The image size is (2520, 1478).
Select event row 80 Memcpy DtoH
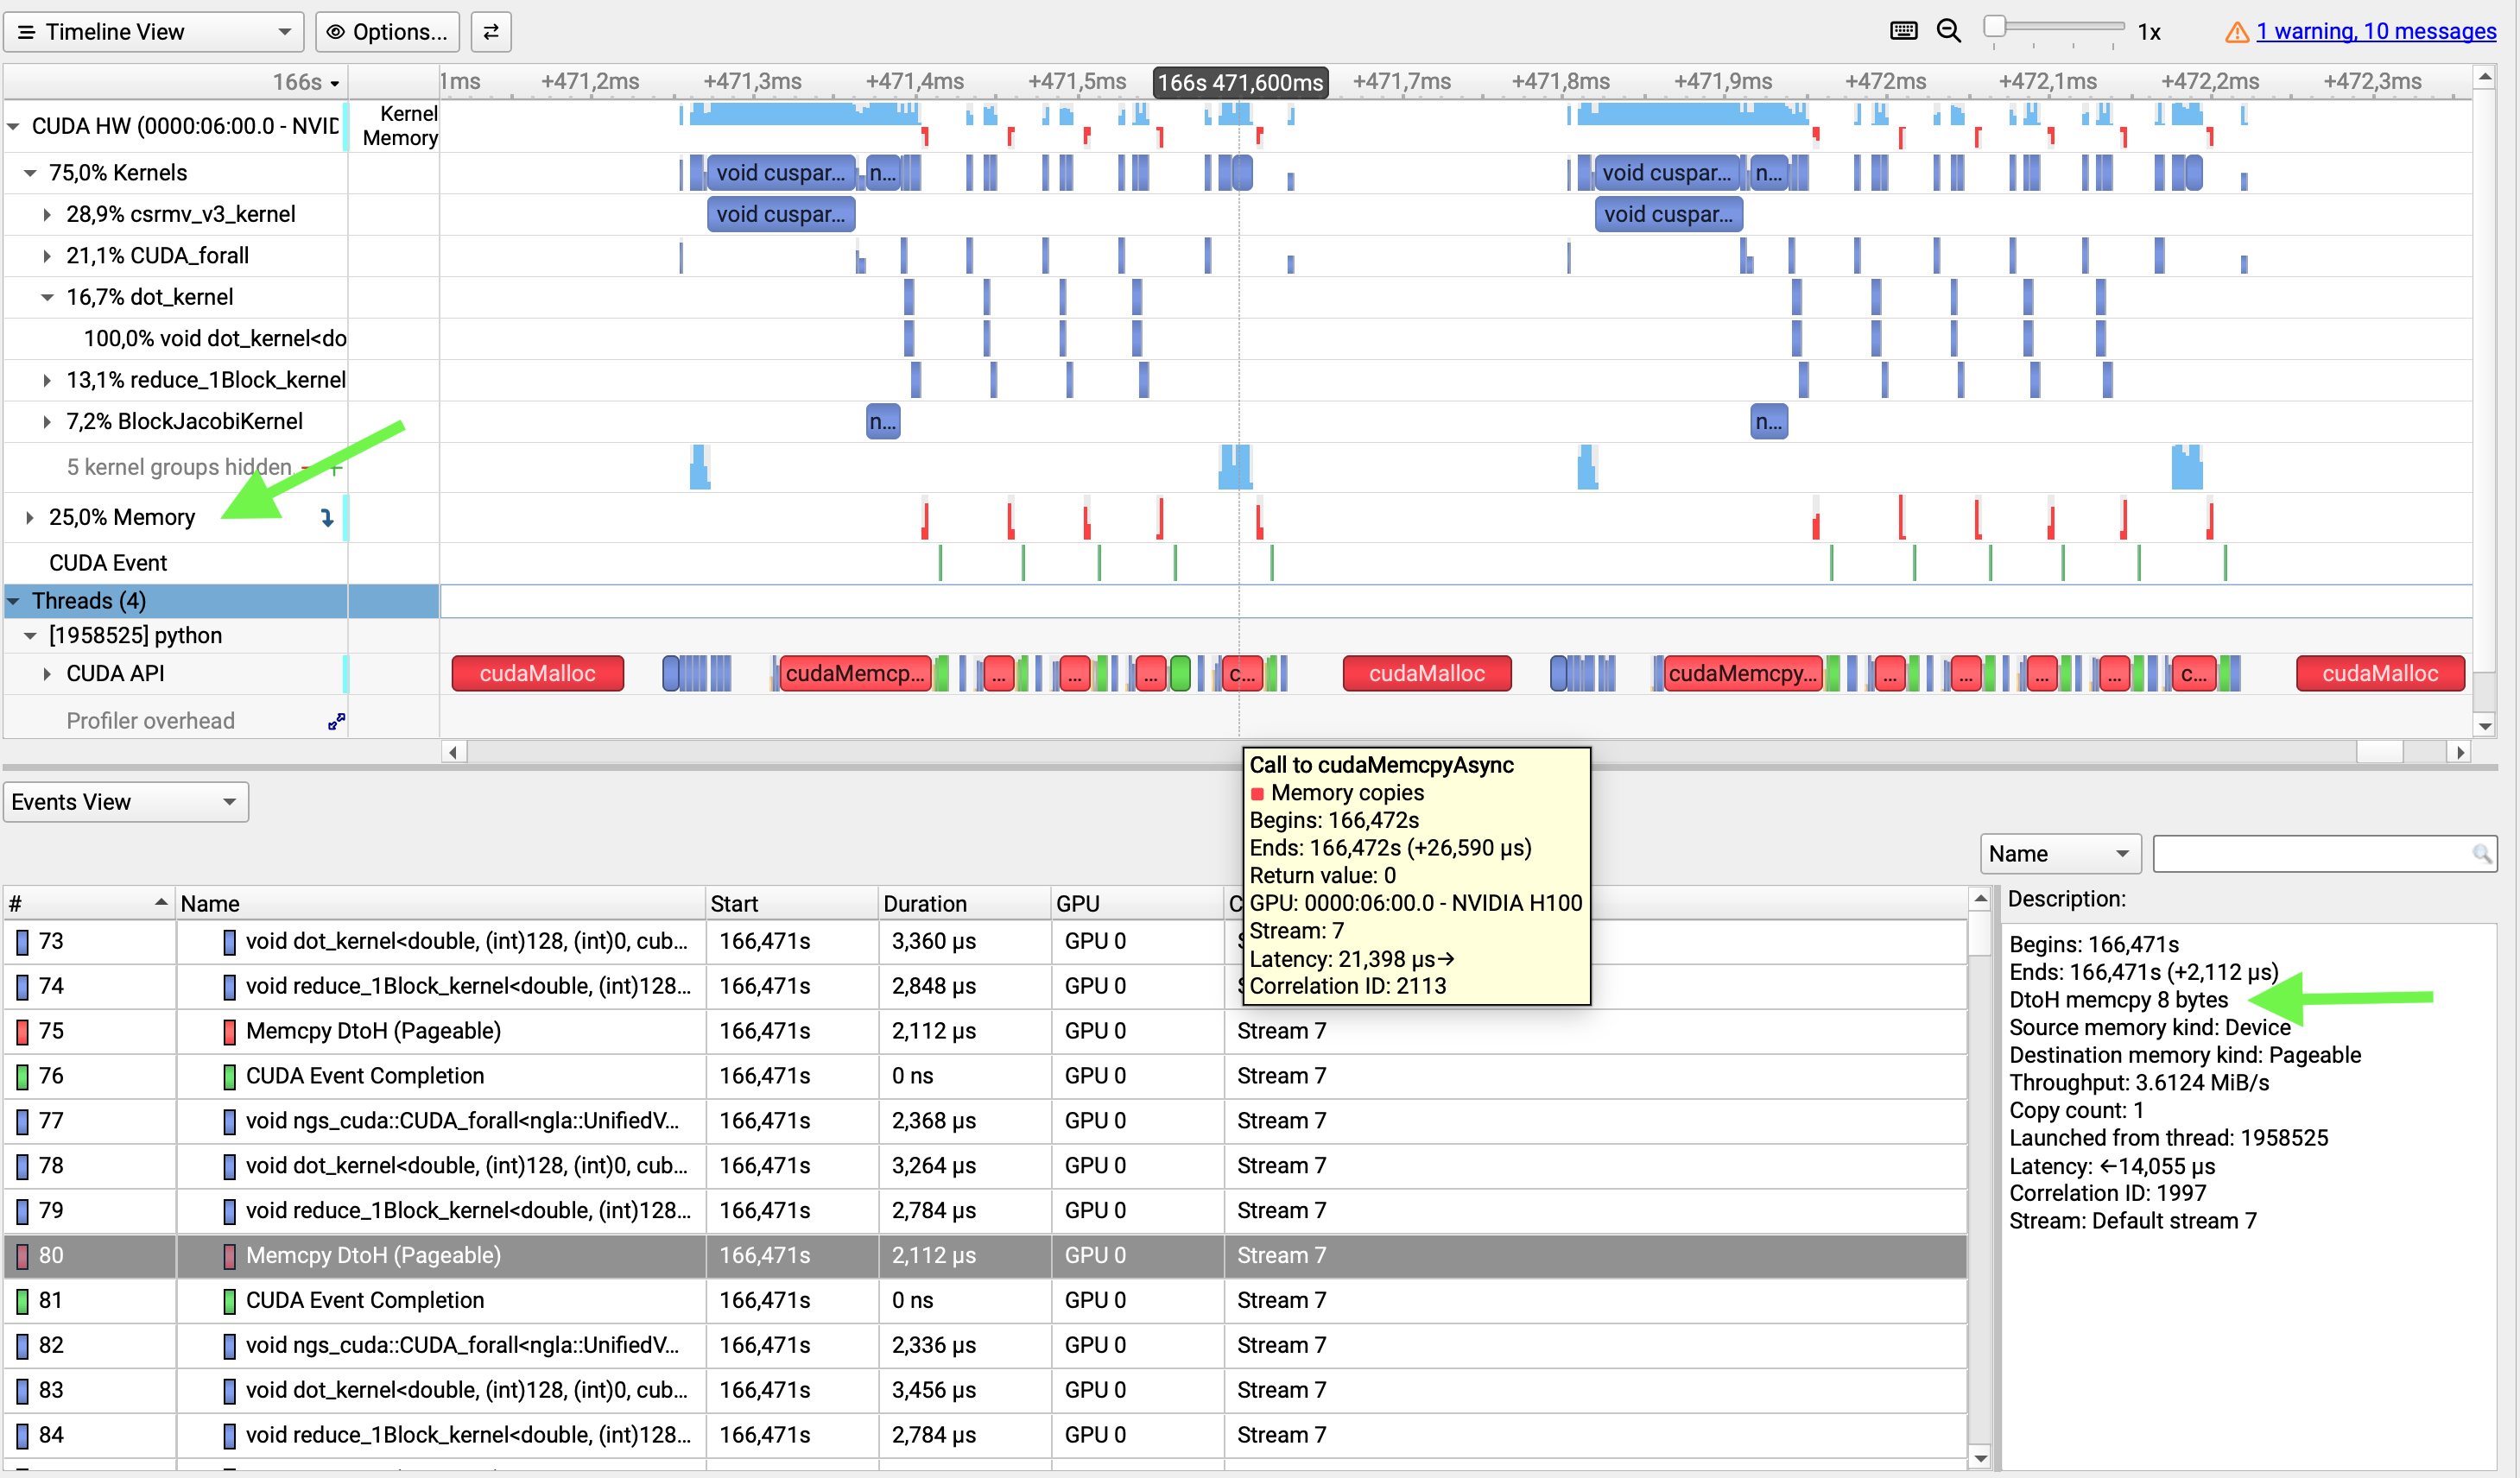point(985,1257)
